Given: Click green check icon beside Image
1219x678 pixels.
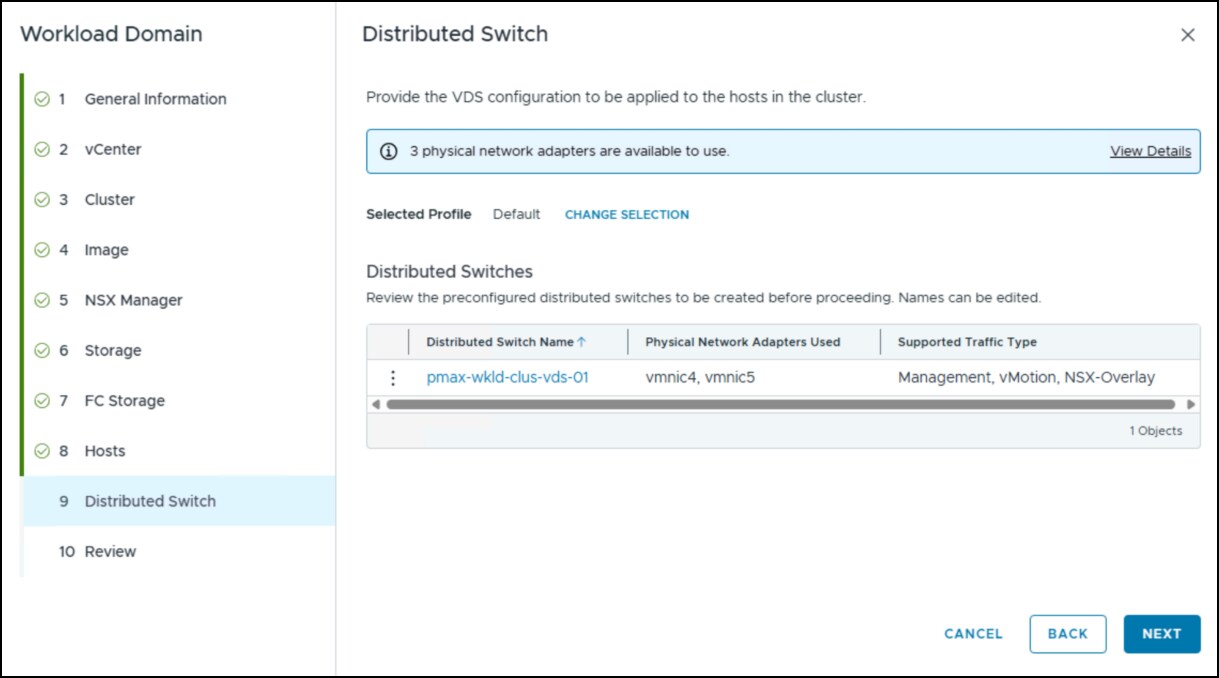Looking at the screenshot, I should click(x=42, y=250).
